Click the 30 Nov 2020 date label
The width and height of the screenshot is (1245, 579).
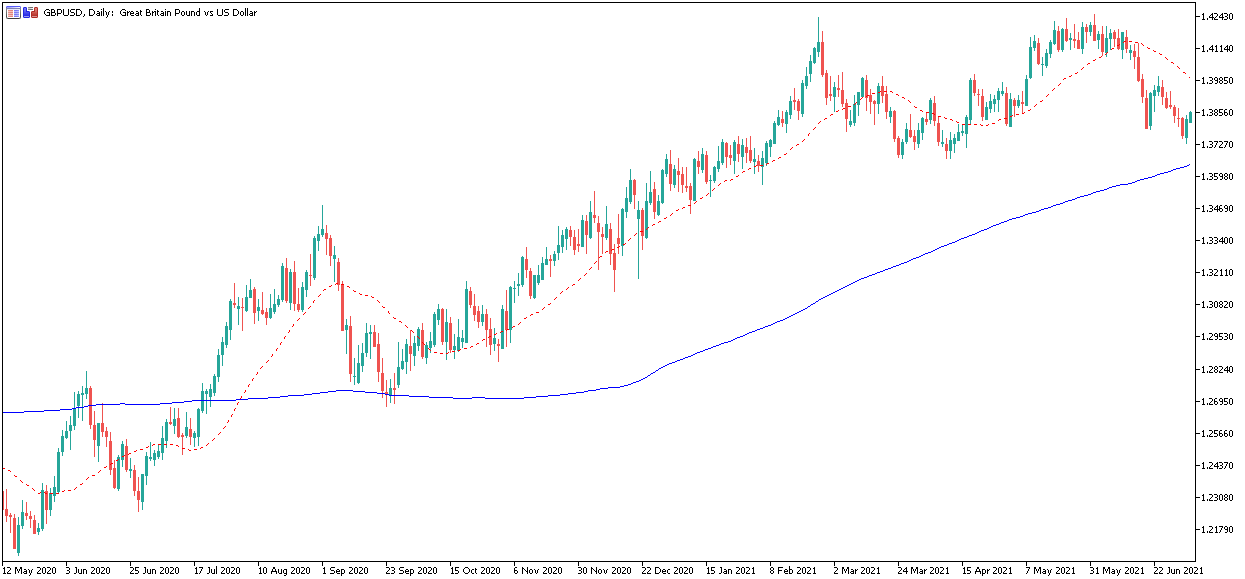pos(605,570)
